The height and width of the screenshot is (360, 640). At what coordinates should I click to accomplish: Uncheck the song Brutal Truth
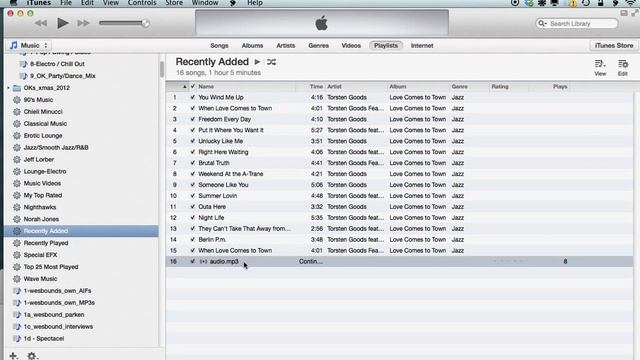click(x=193, y=163)
